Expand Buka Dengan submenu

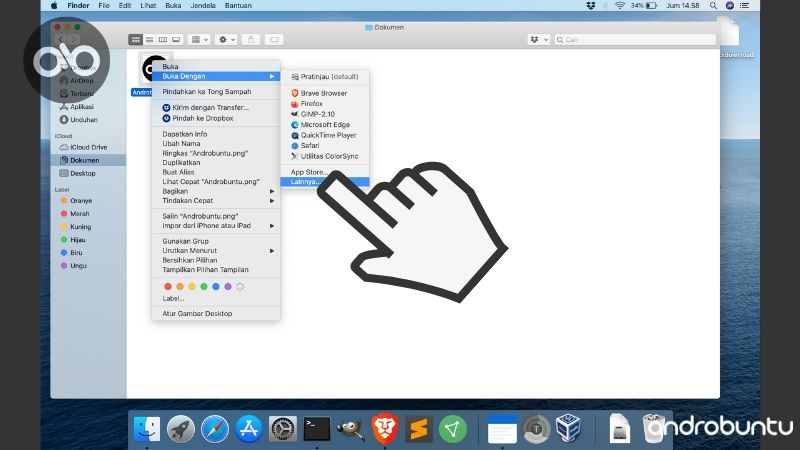(216, 76)
